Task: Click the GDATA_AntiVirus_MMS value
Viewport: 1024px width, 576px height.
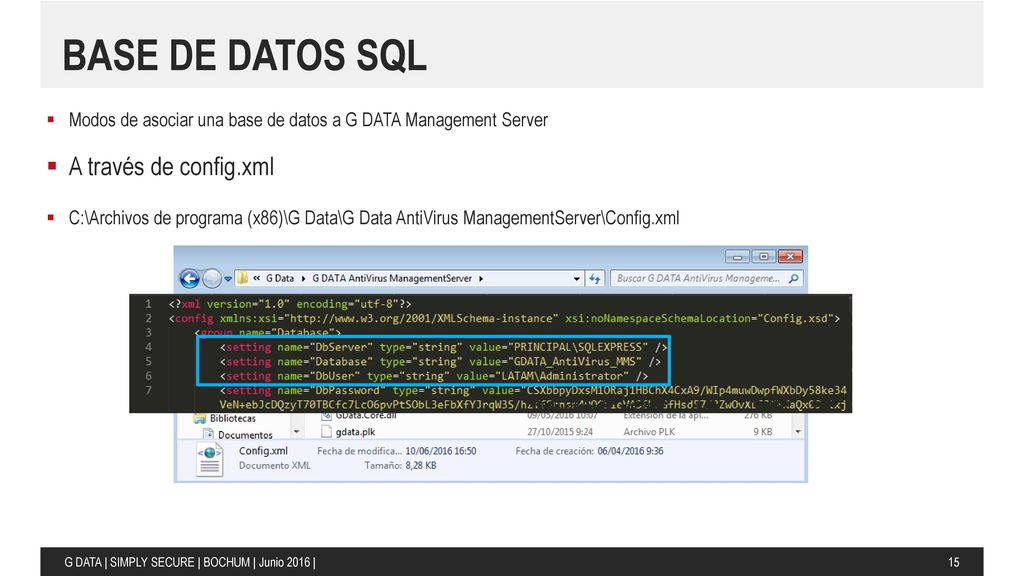Action: [x=575, y=361]
